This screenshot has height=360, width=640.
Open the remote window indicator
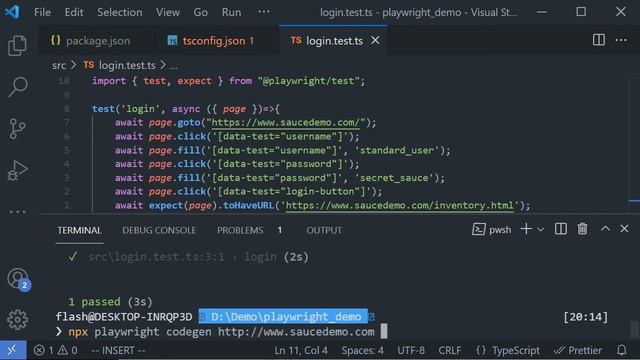tap(13, 350)
